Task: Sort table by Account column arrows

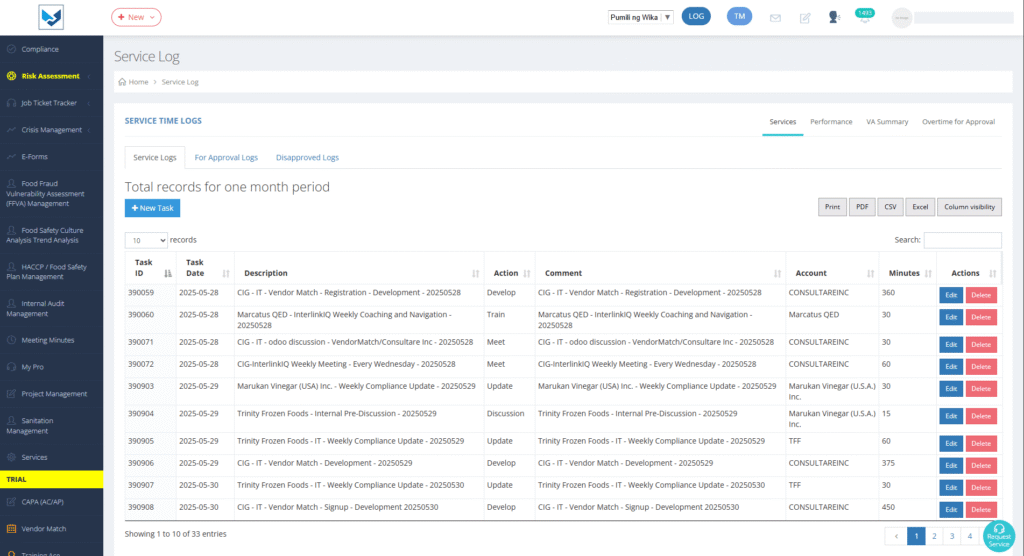Action: 871,273
